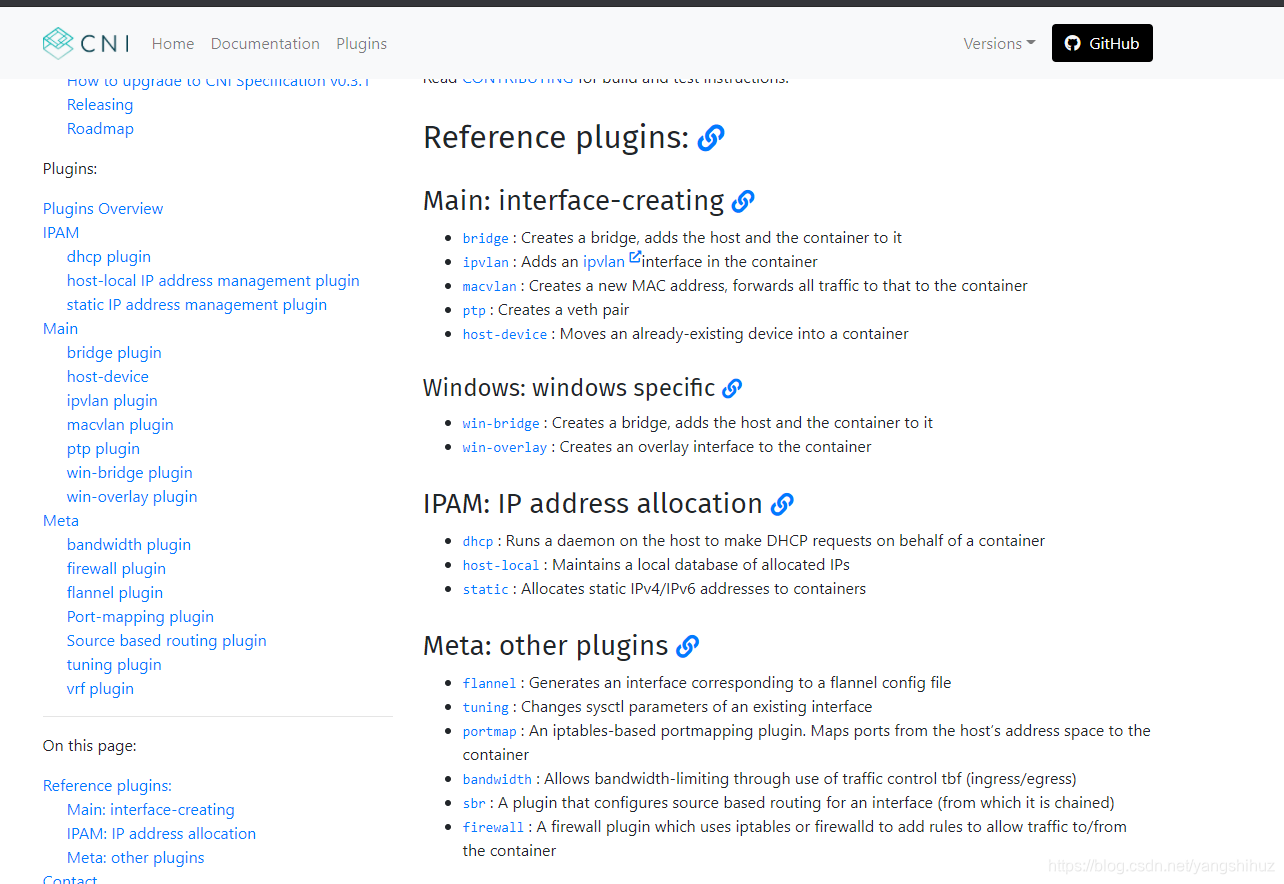Click the anchor icon beside Meta: other plugins
The height and width of the screenshot is (884, 1284).
point(688,647)
